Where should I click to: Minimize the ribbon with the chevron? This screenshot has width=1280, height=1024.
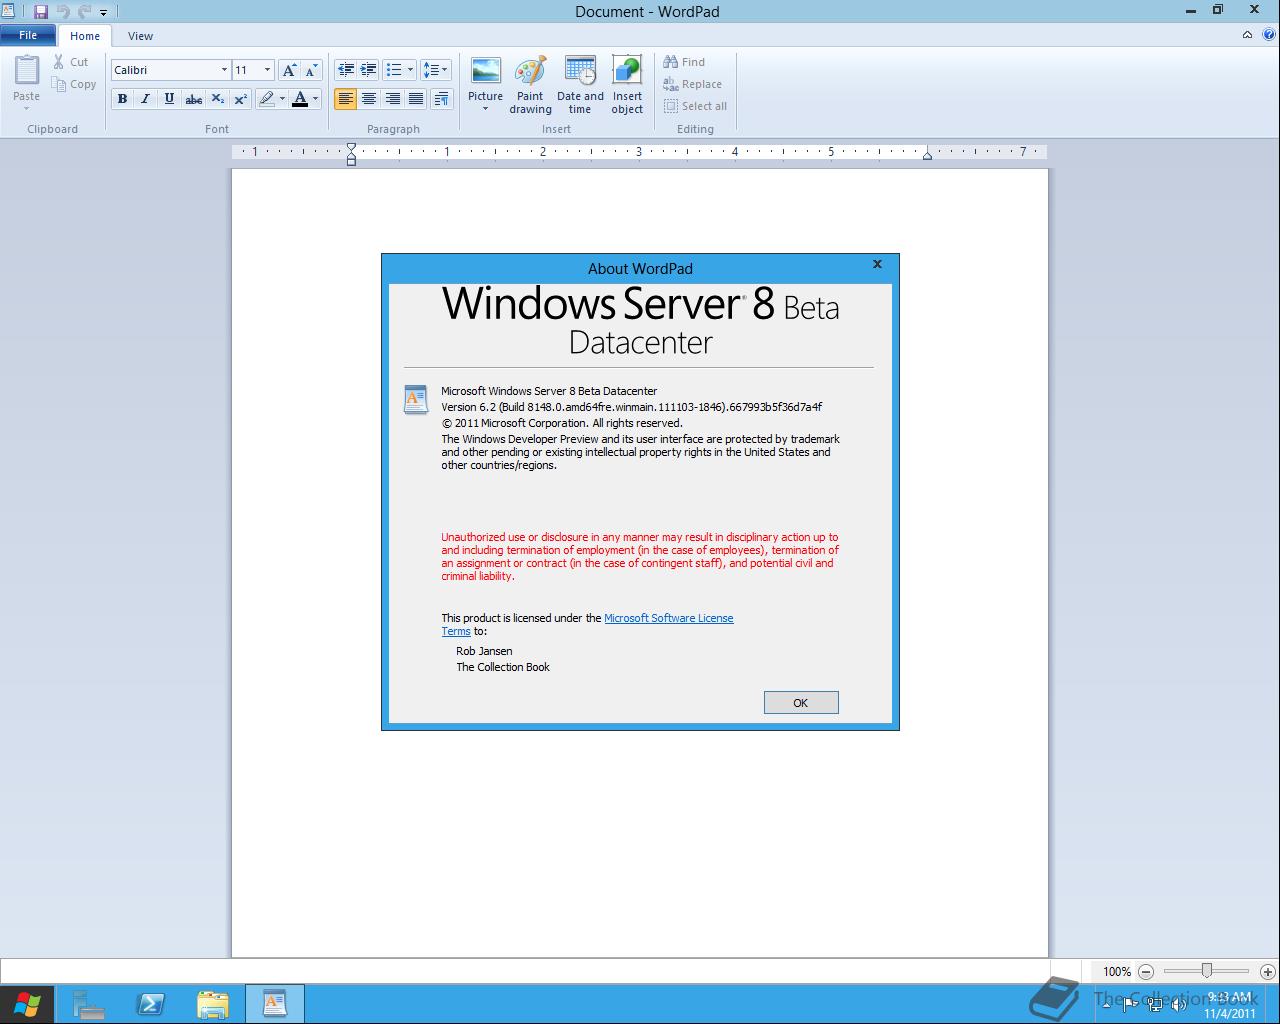click(x=1247, y=35)
